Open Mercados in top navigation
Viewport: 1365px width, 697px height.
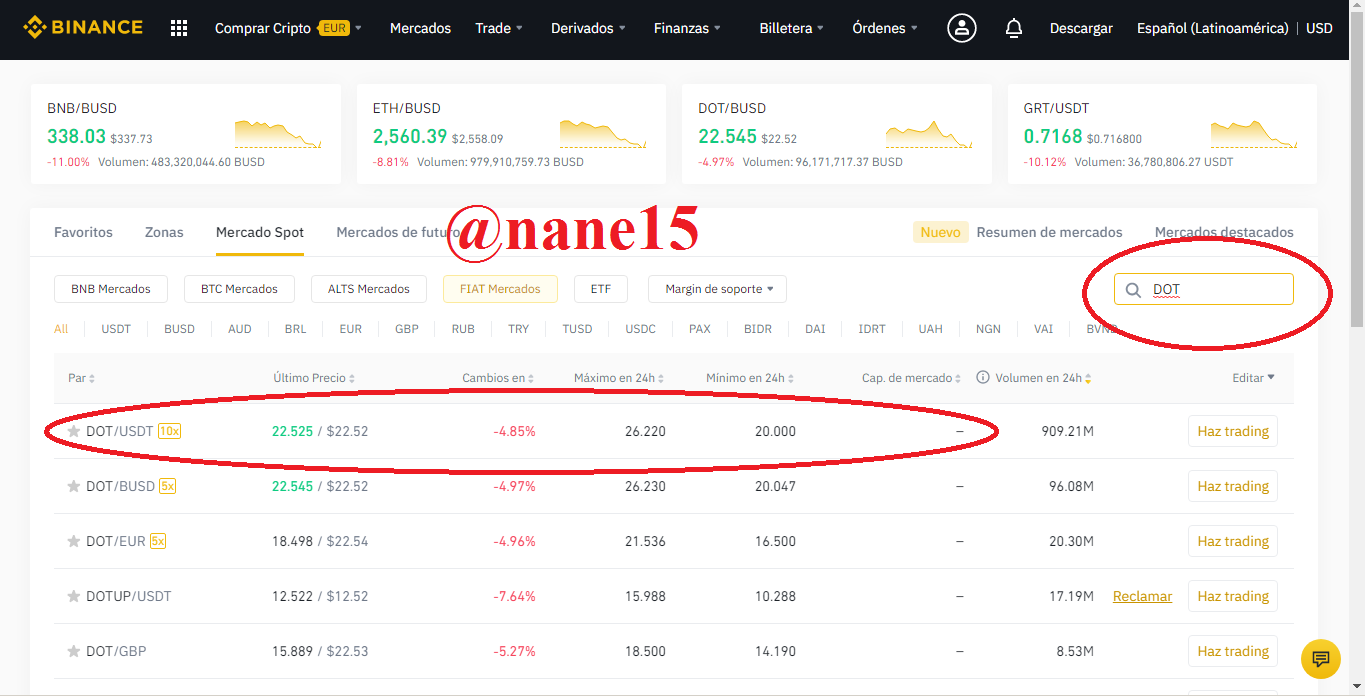[420, 28]
